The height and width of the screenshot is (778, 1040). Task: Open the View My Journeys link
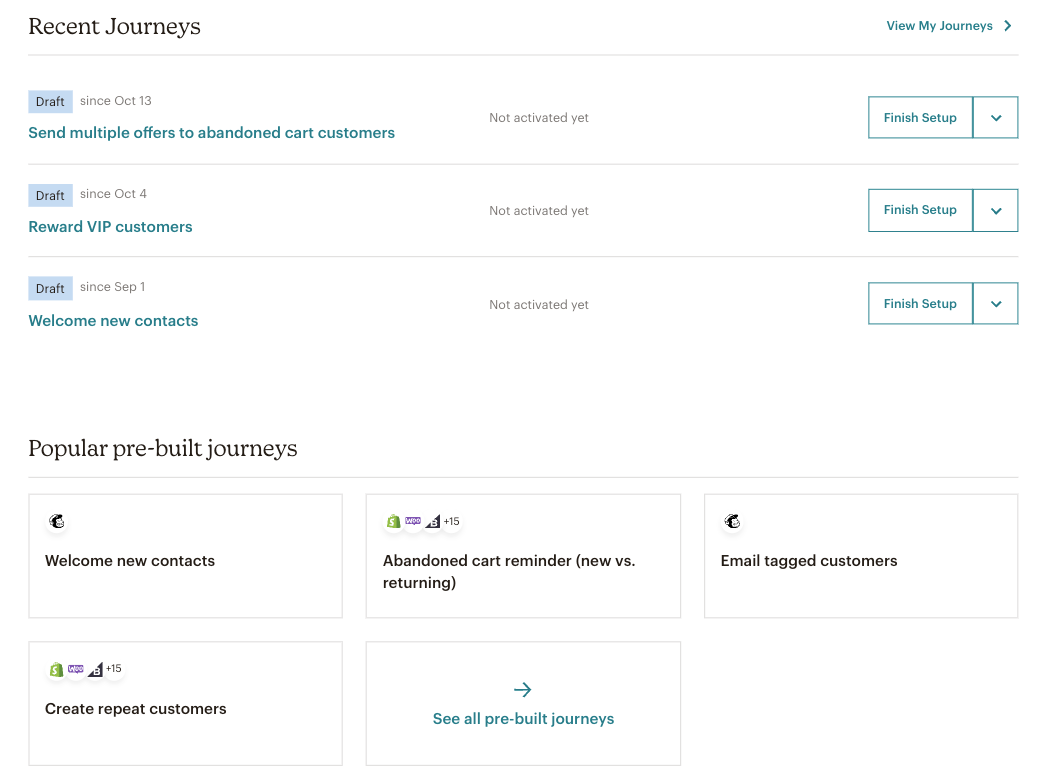coord(939,26)
